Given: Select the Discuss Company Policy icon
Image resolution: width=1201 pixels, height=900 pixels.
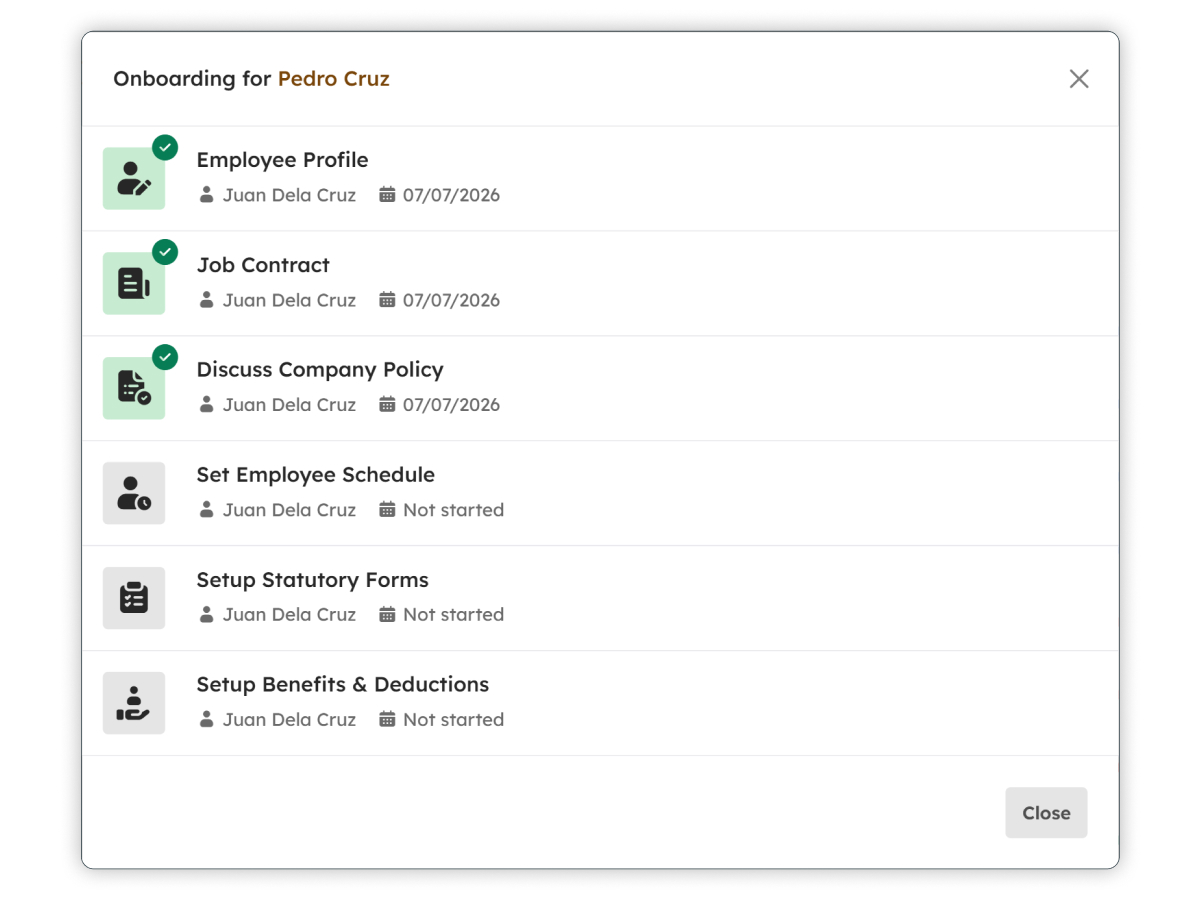Looking at the screenshot, I should tap(134, 388).
